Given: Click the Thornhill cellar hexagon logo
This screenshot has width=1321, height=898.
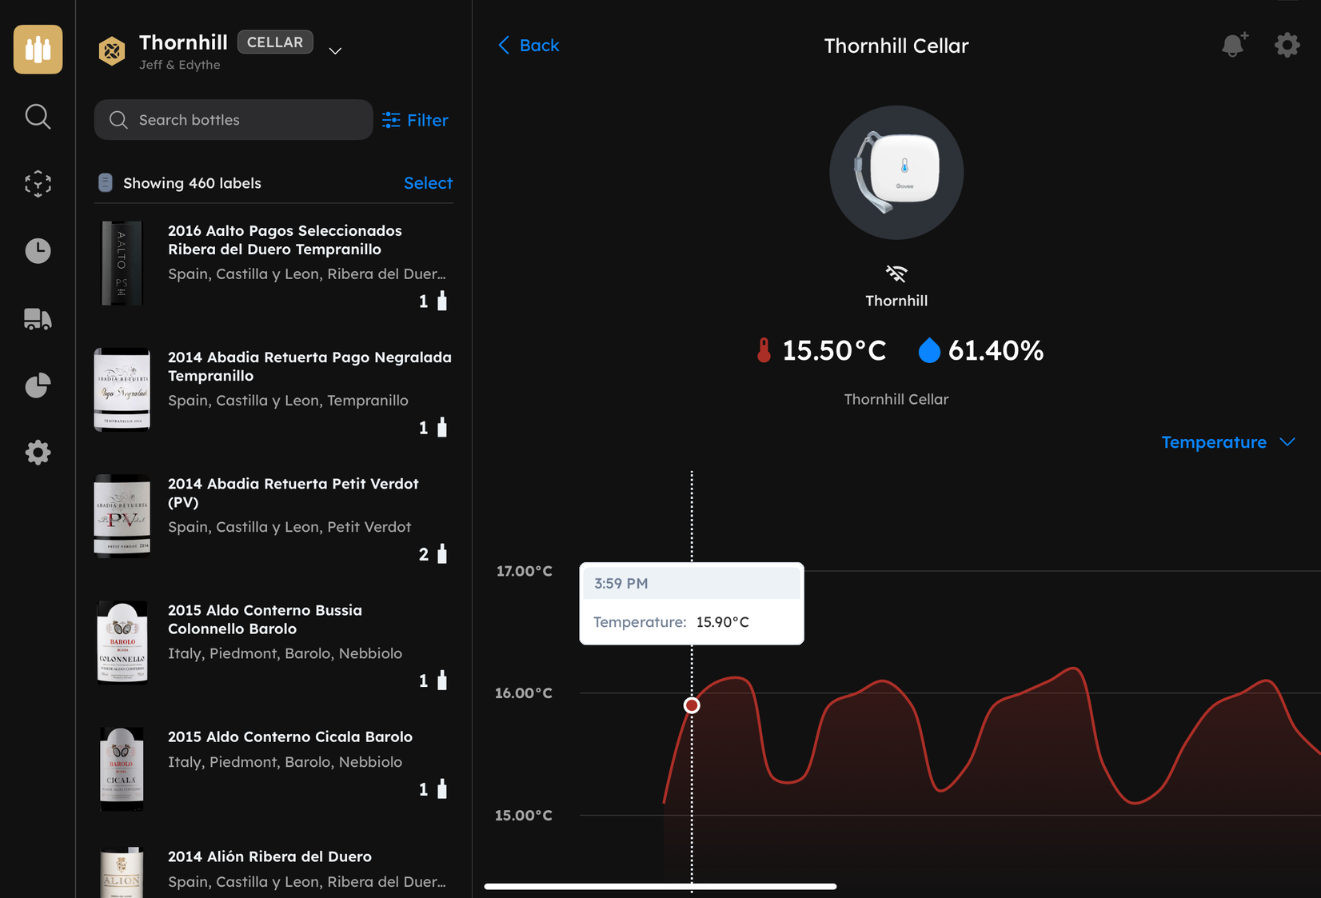Looking at the screenshot, I should [x=112, y=50].
